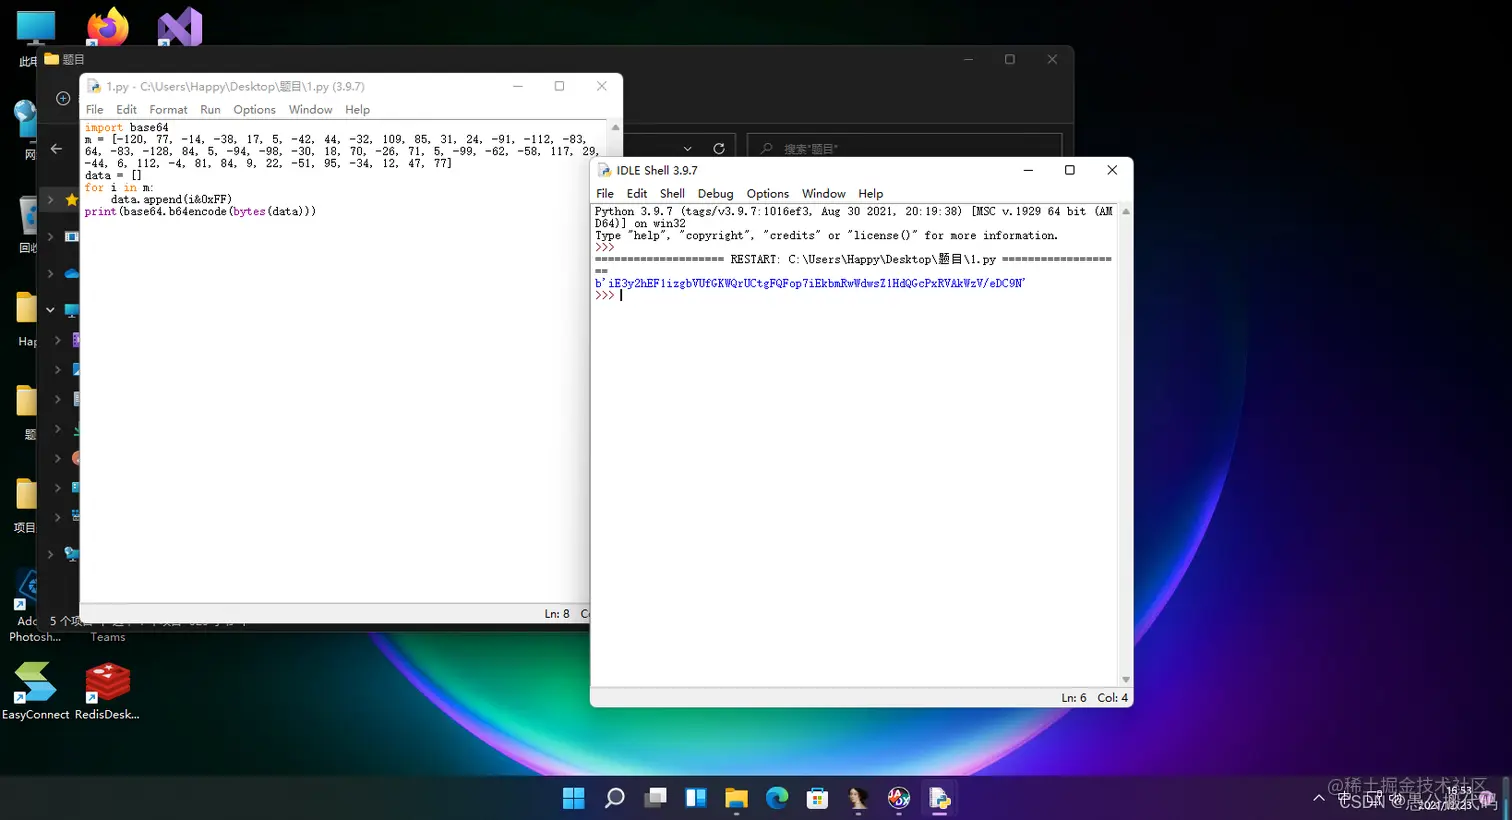Refresh the File Explorer address bar
The image size is (1512, 820).
coord(718,148)
